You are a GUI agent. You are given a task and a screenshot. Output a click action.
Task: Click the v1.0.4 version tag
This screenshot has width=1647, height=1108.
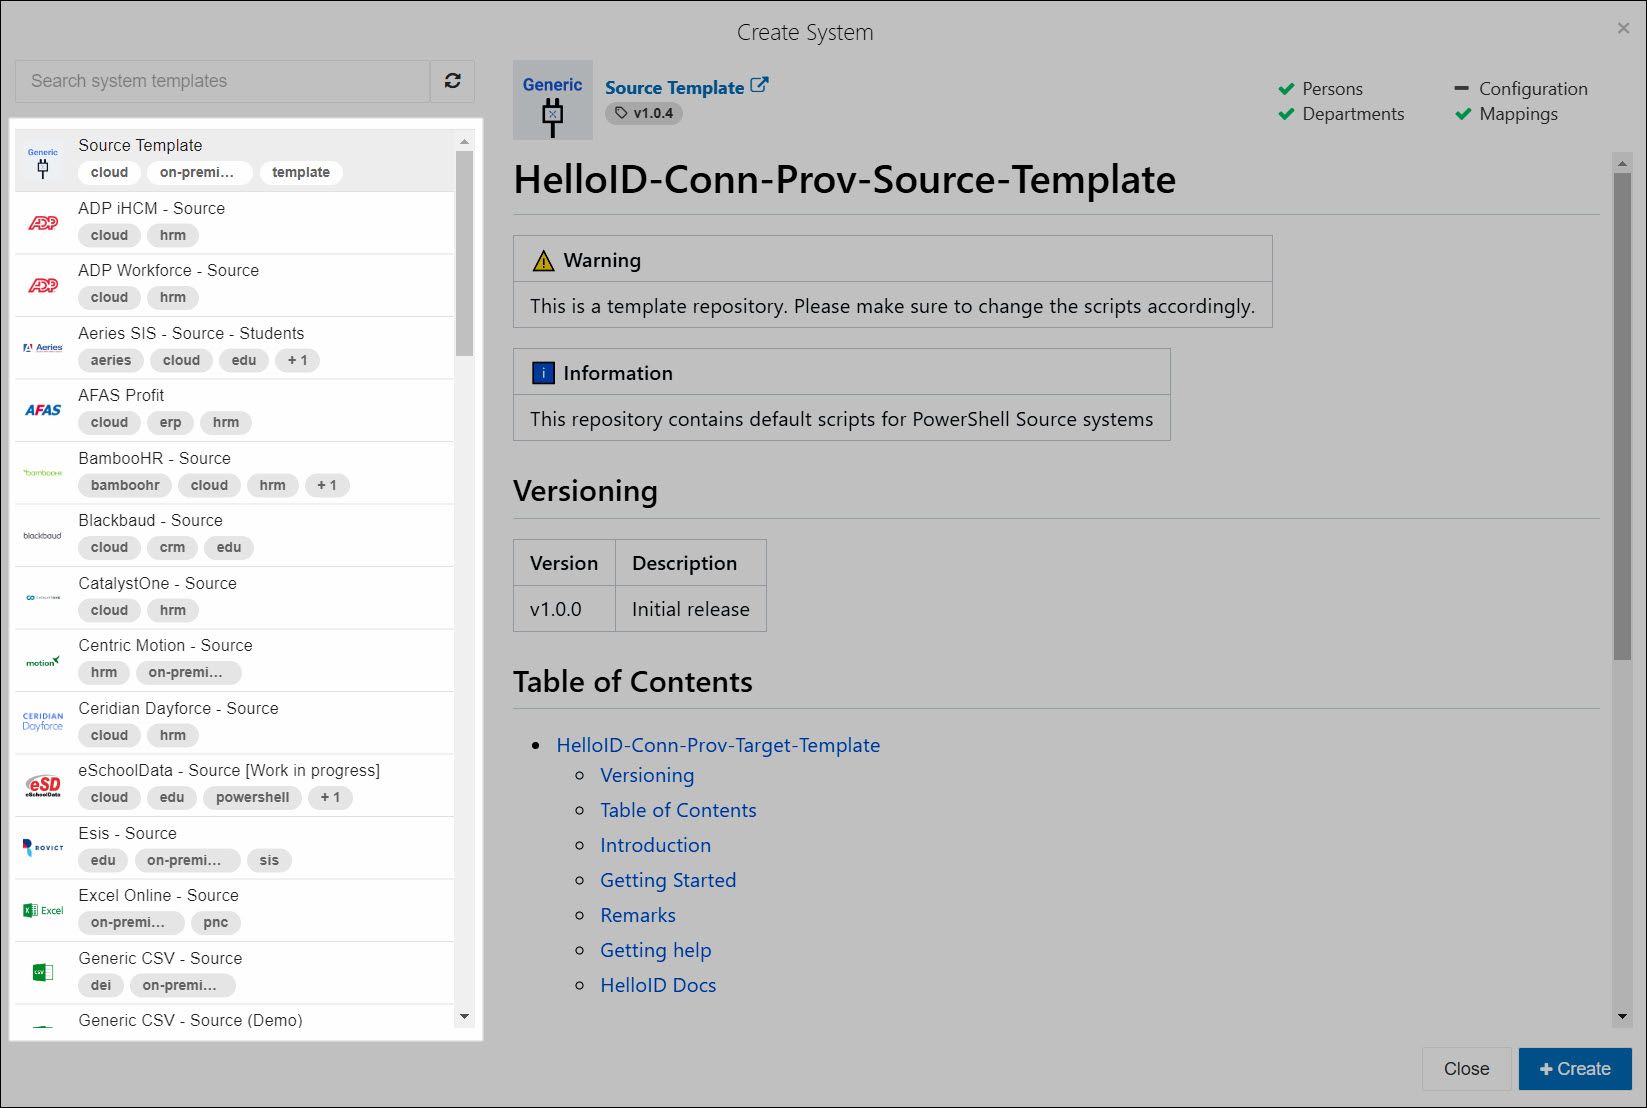click(644, 113)
